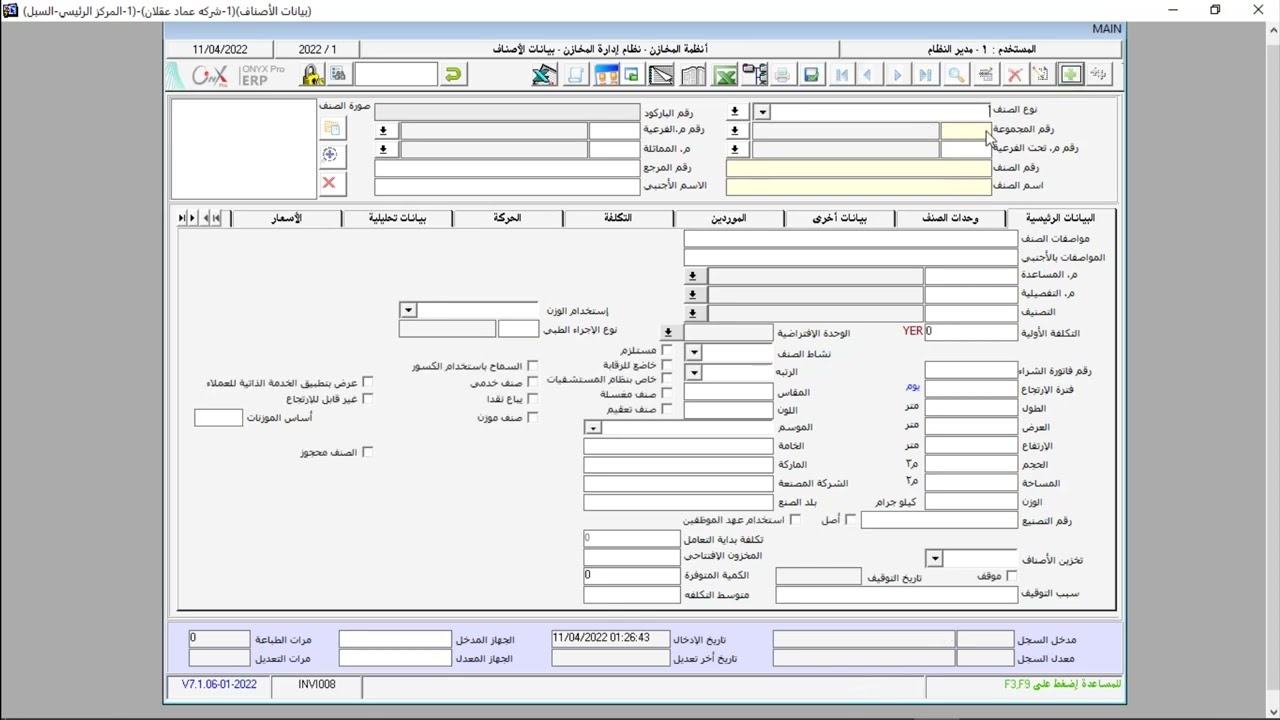Image resolution: width=1280 pixels, height=720 pixels.
Task: Enable السماح باستخدام الكسور checkbox
Action: (x=532, y=366)
